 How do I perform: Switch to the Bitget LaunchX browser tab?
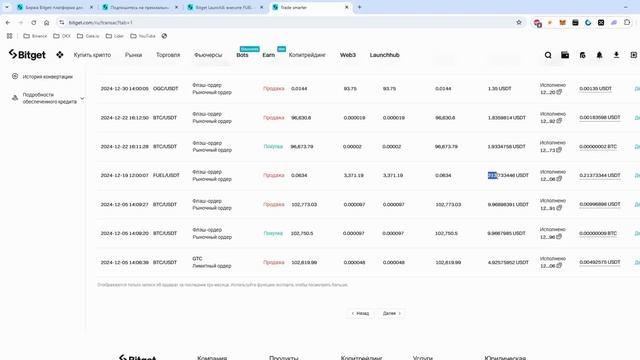(224, 7)
